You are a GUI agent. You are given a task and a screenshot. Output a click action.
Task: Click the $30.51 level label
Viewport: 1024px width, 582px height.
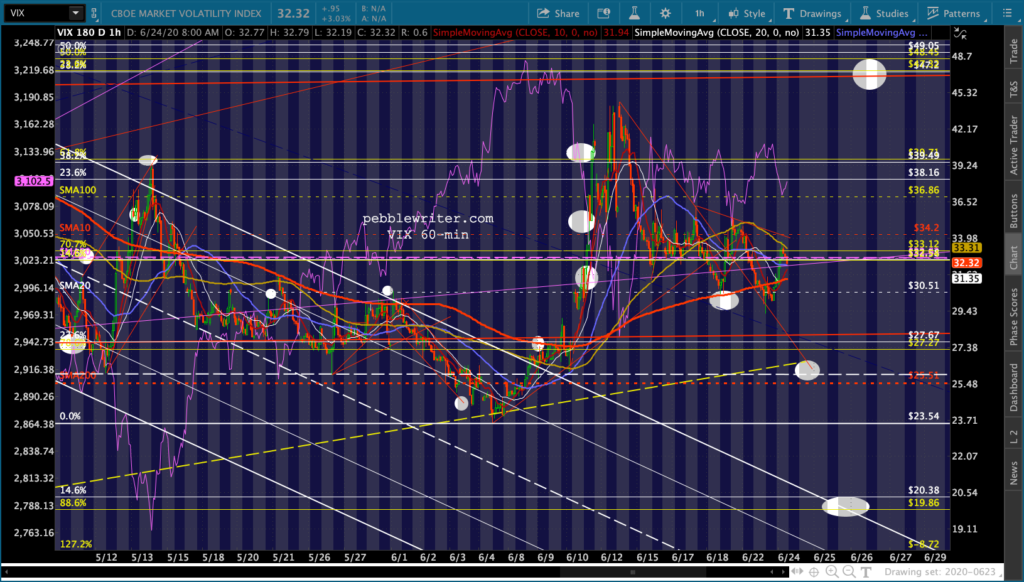click(x=923, y=285)
